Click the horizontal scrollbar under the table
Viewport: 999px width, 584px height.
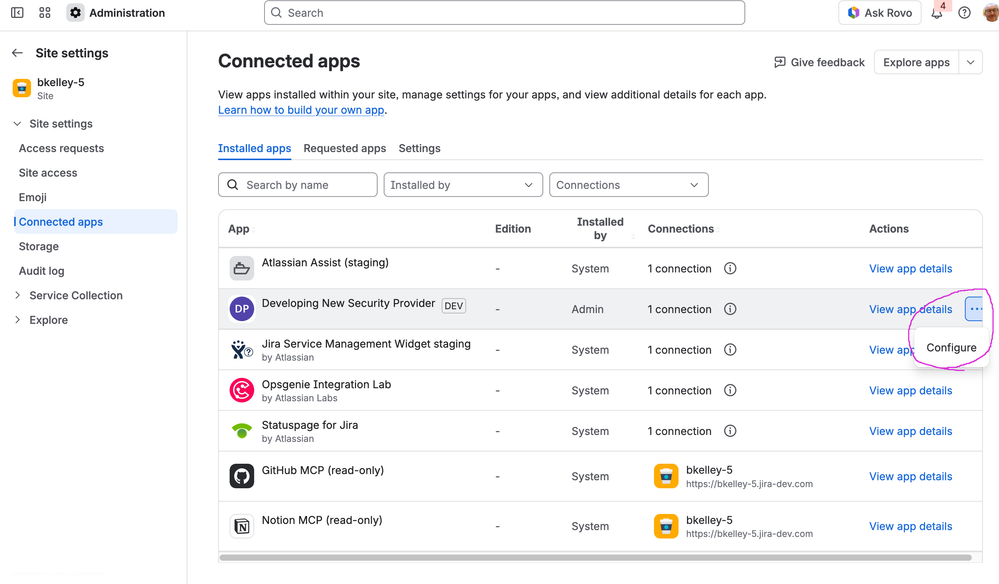pyautogui.click(x=596, y=557)
